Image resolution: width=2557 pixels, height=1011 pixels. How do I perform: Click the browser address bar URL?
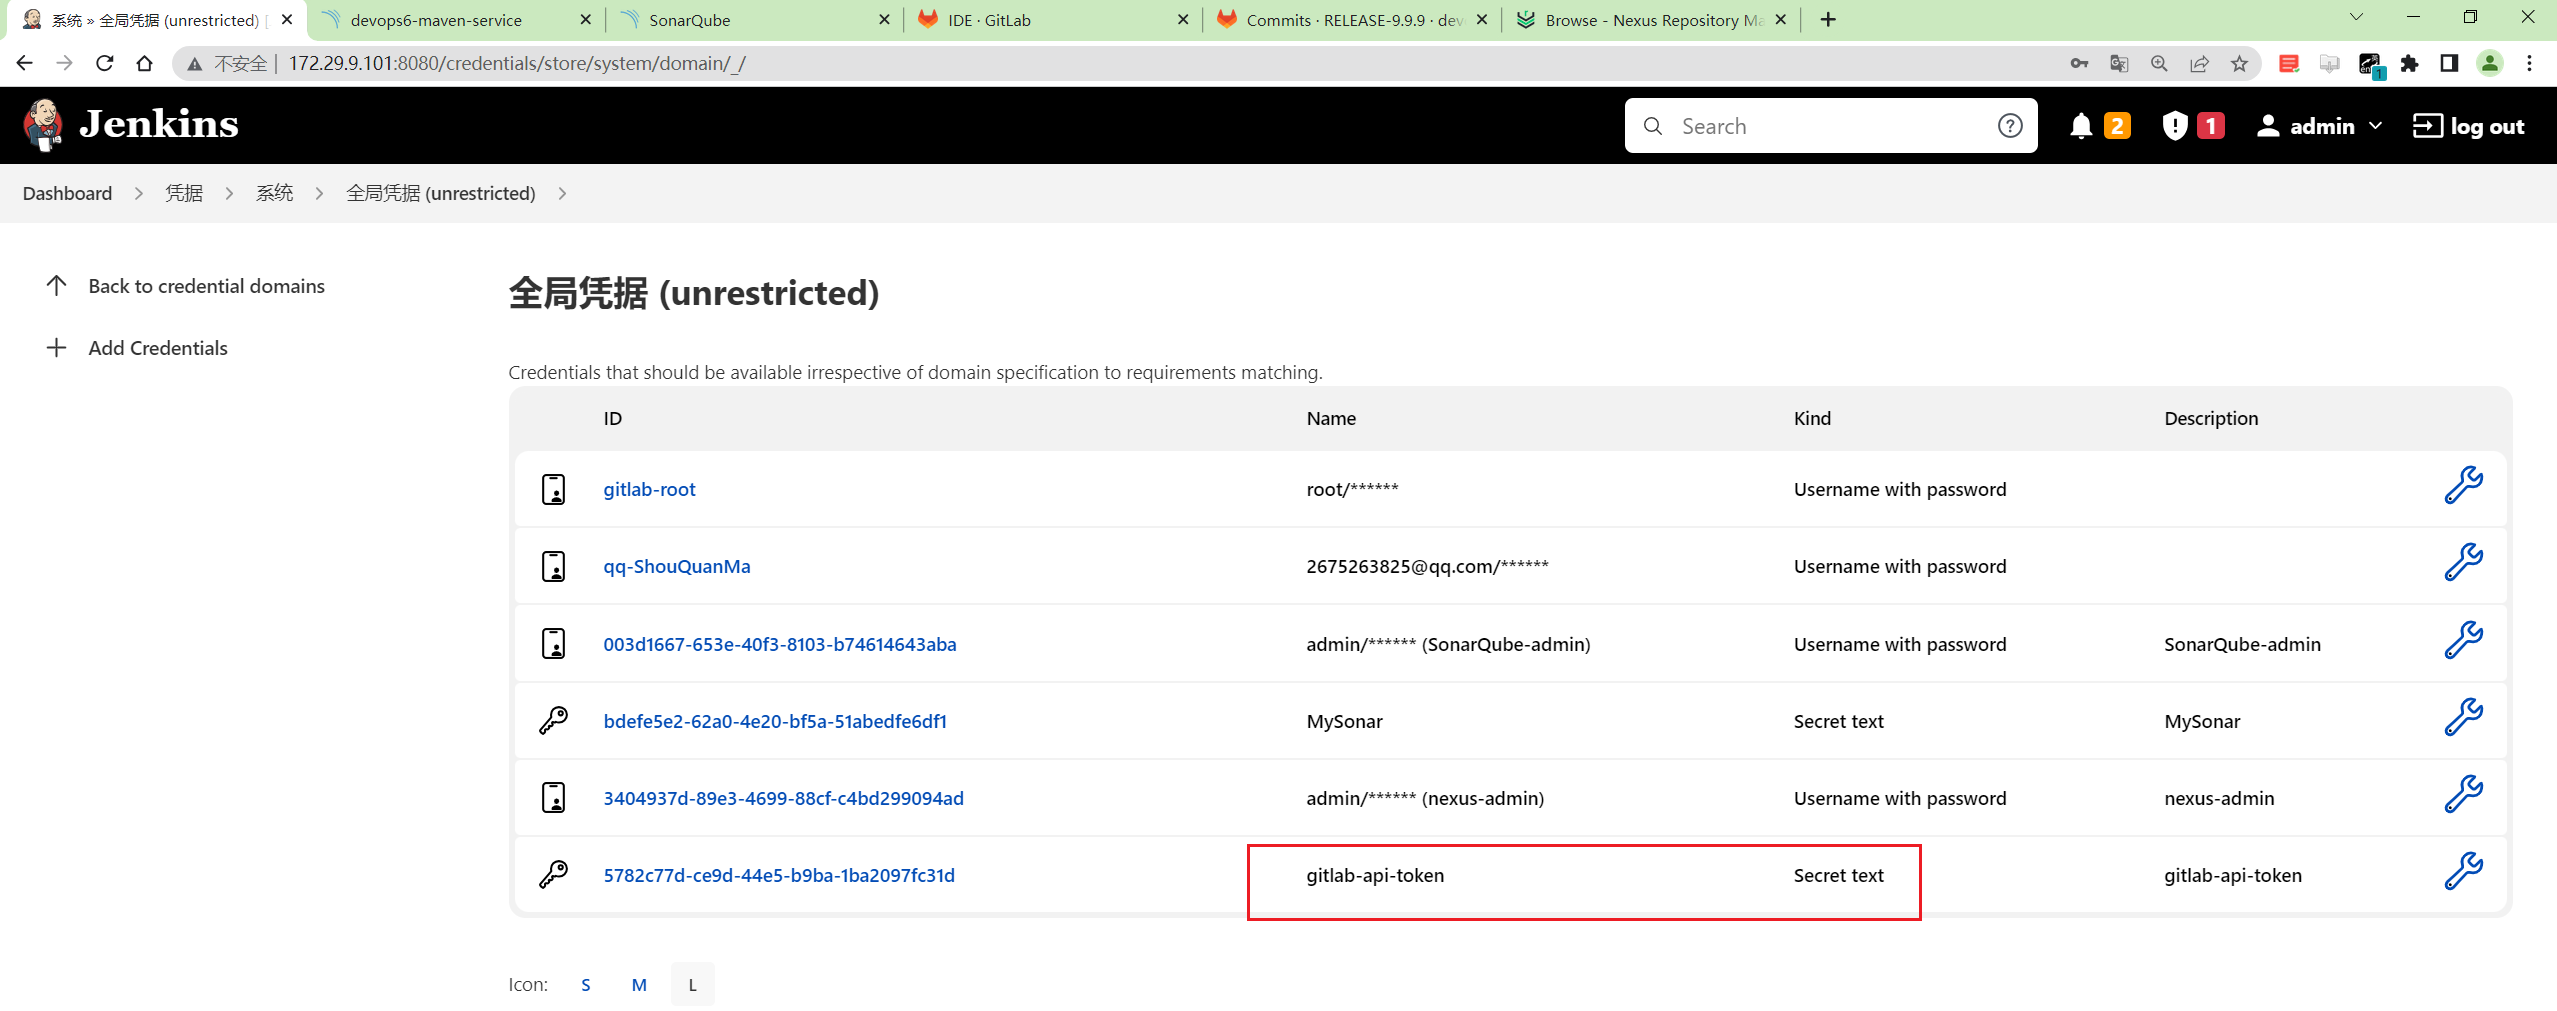click(x=517, y=64)
